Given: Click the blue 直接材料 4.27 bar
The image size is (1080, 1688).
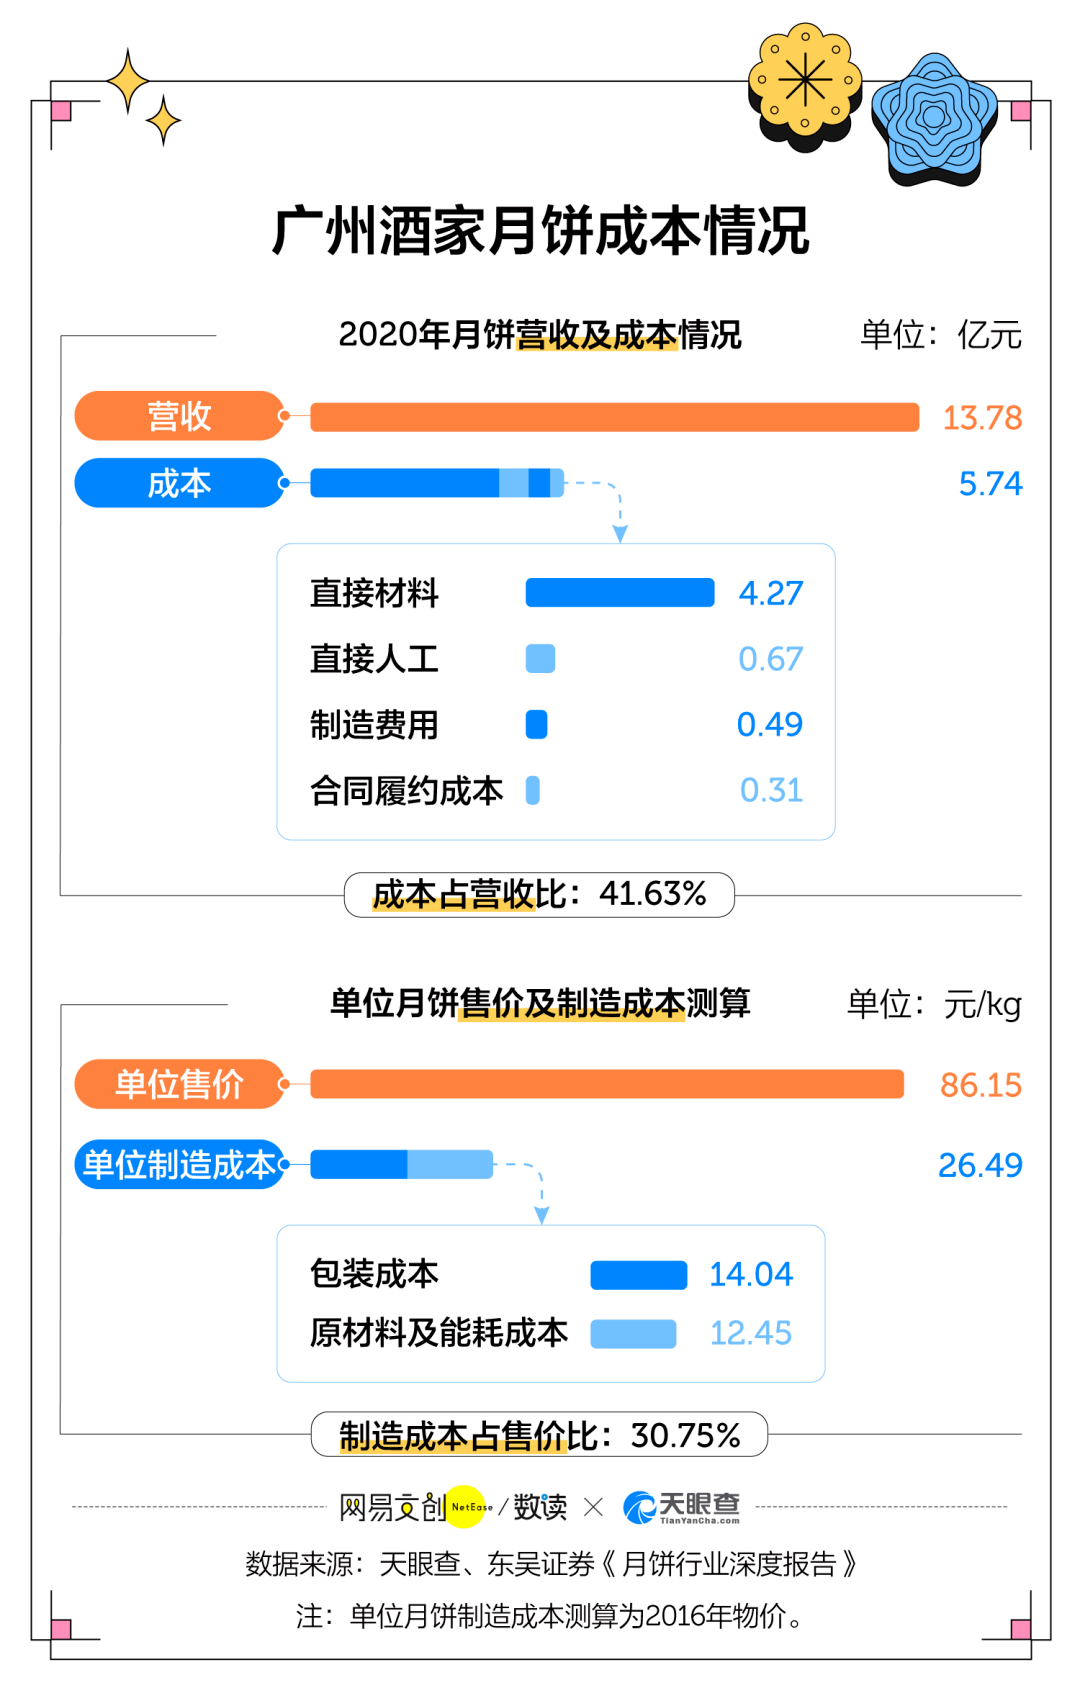Looking at the screenshot, I should point(620,593).
